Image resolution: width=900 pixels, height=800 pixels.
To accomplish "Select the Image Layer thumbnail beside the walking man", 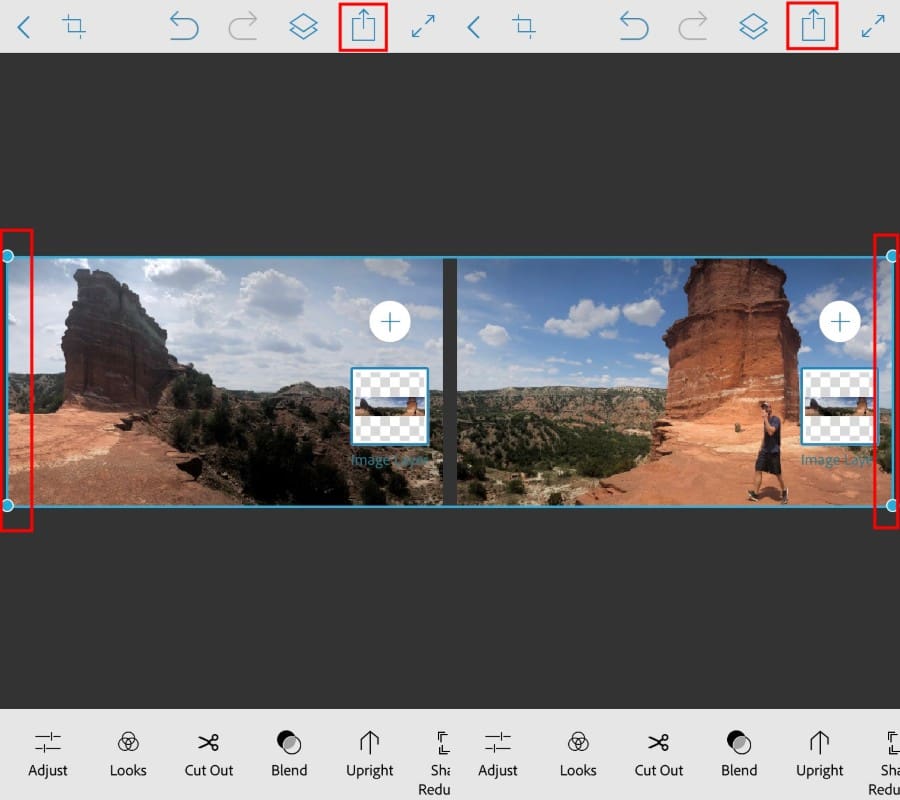I will pos(839,406).
